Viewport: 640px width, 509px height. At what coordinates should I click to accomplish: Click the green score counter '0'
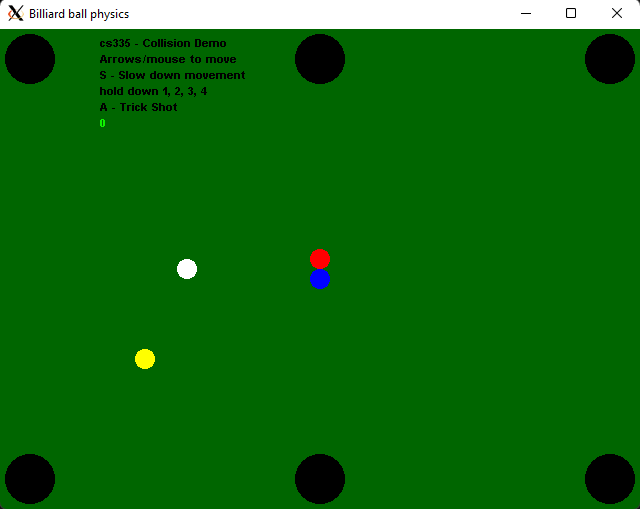coord(102,123)
